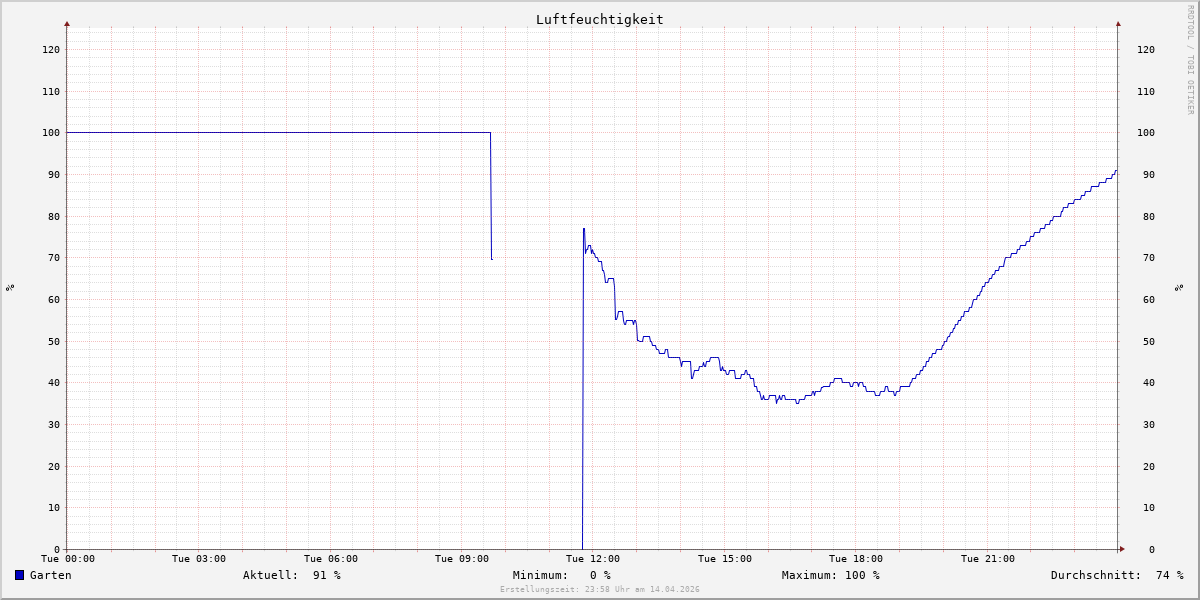The width and height of the screenshot is (1200, 600).
Task: Click the Luftfeuchtigkeit chart title
Action: coord(599,19)
